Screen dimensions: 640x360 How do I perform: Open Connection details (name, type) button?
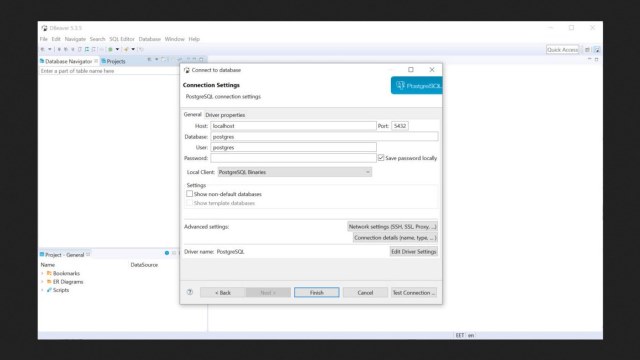tap(395, 238)
